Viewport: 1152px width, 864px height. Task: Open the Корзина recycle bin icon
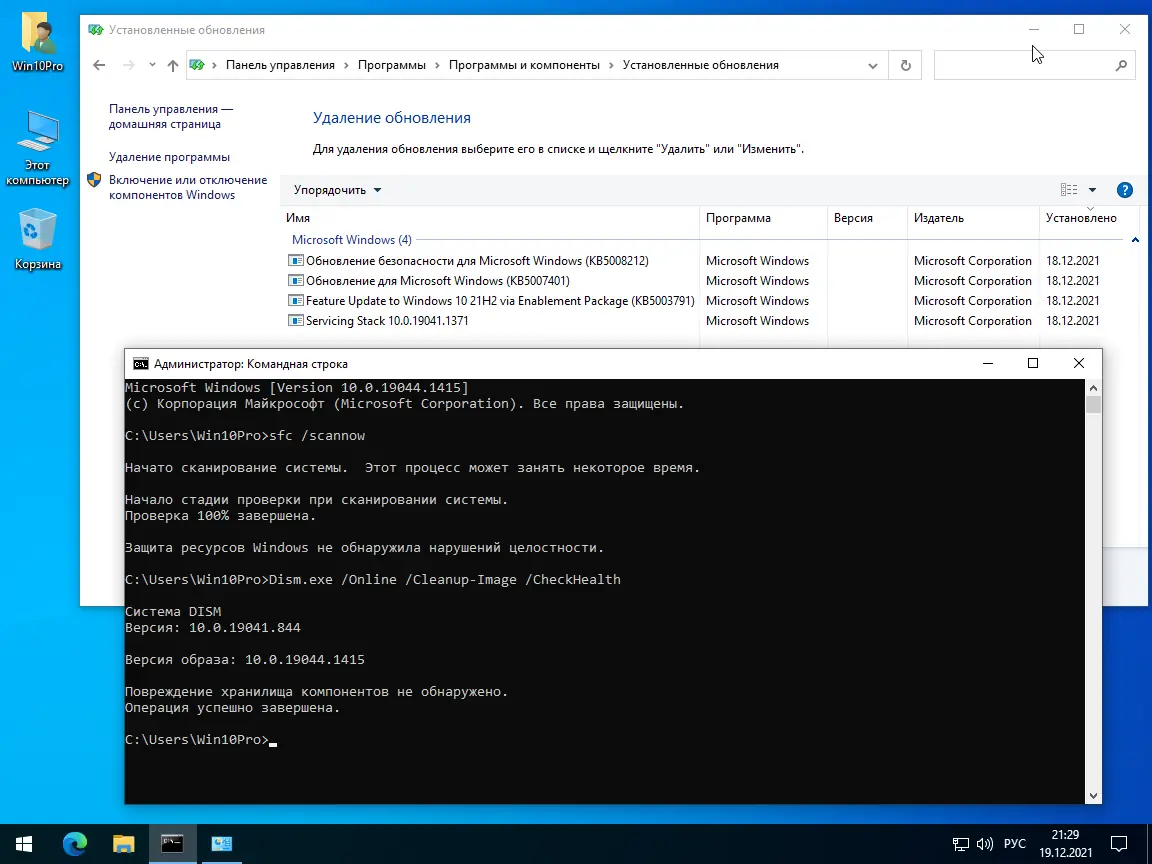pyautogui.click(x=37, y=239)
